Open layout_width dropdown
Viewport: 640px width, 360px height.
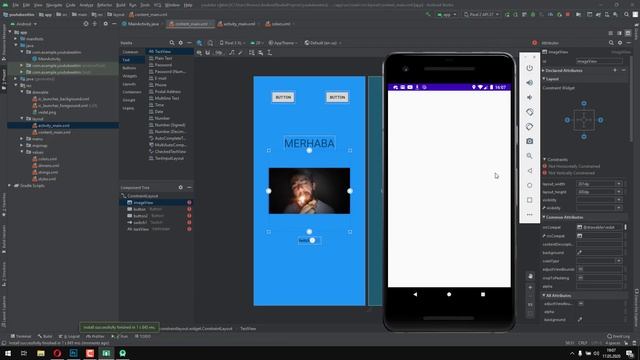[619, 184]
